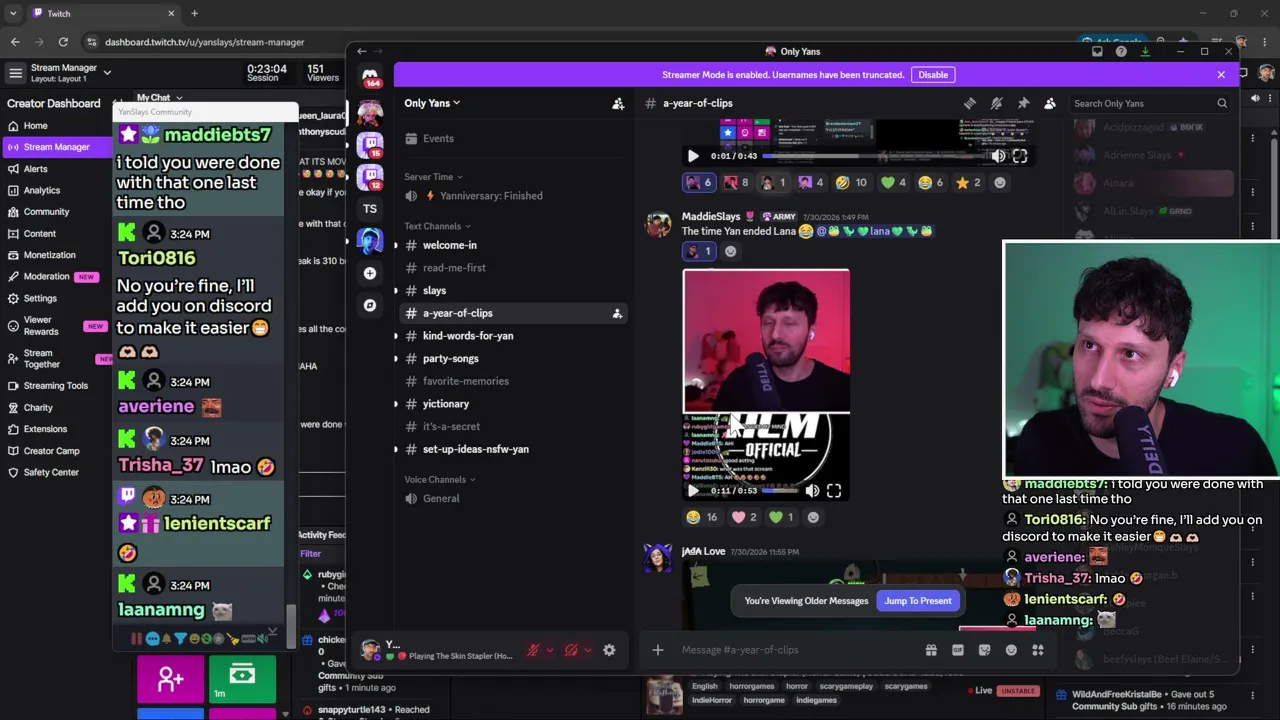Add reaction to the 0:53 clip message
The height and width of the screenshot is (720, 1280).
click(813, 517)
